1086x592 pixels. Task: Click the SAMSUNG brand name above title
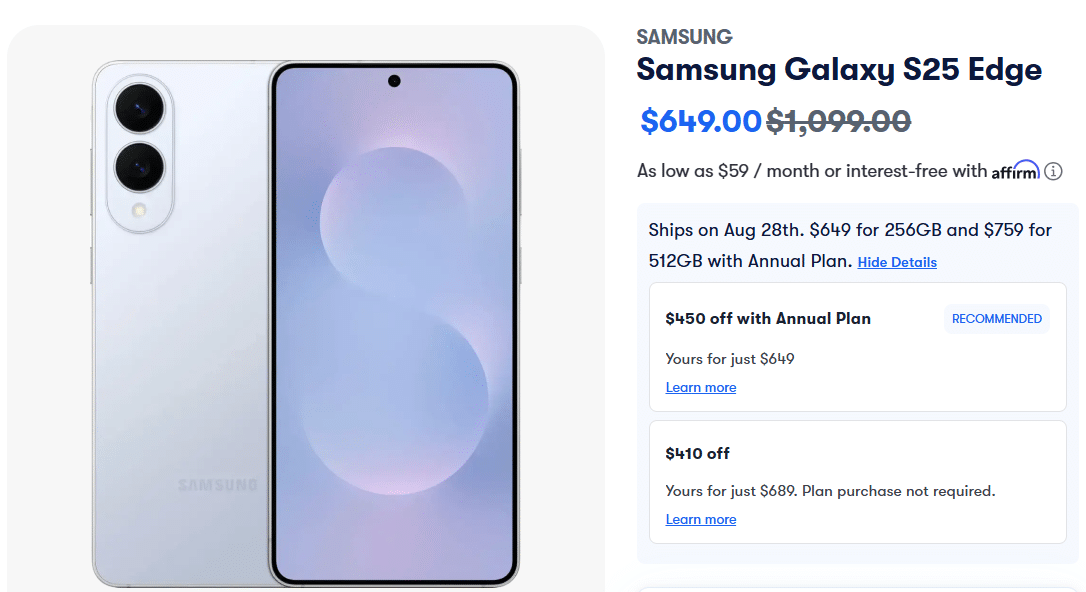pos(684,37)
